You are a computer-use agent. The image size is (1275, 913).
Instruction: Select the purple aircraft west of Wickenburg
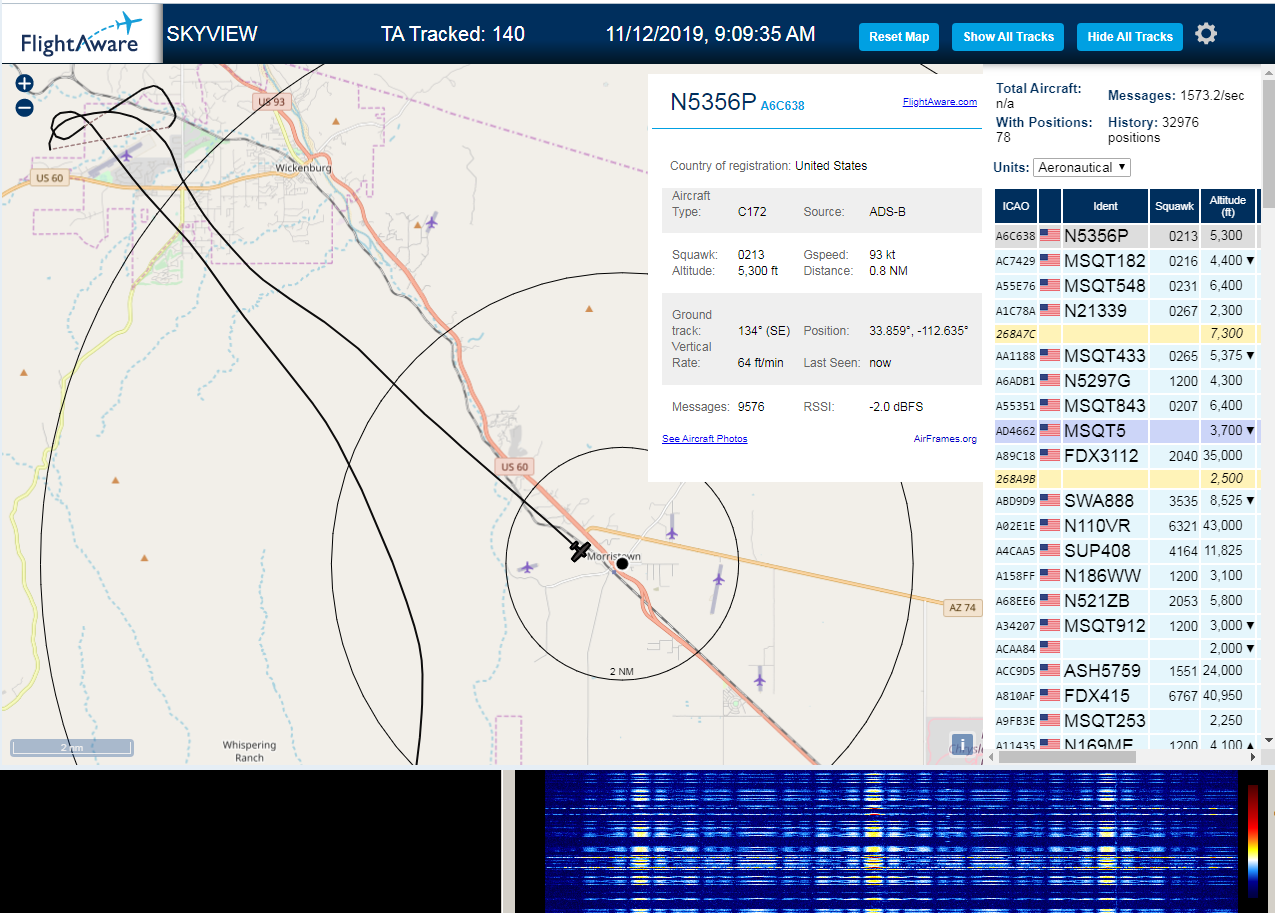126,154
